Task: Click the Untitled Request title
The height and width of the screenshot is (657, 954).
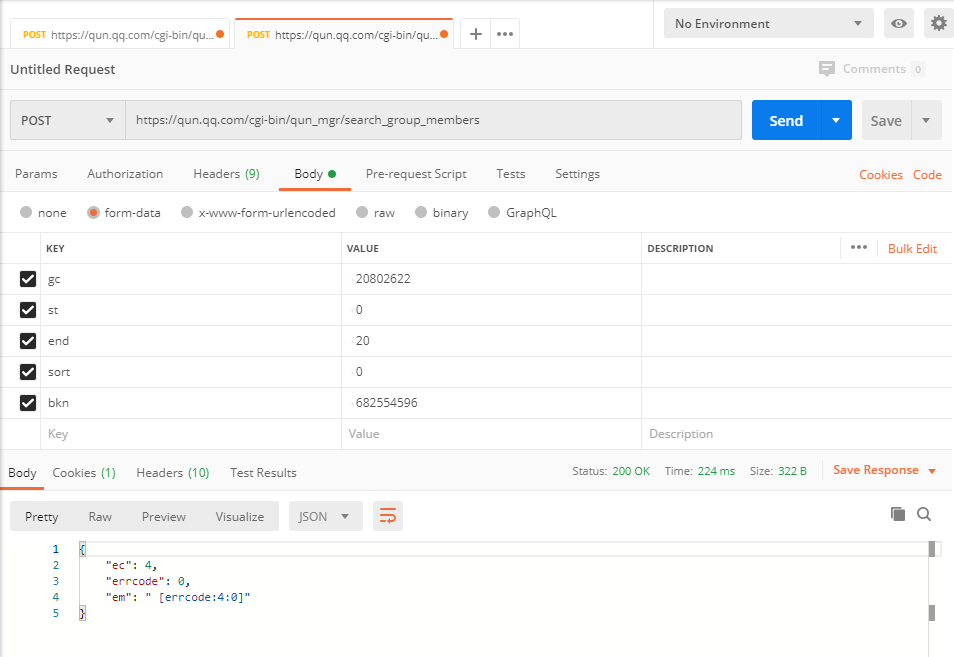Action: [63, 69]
